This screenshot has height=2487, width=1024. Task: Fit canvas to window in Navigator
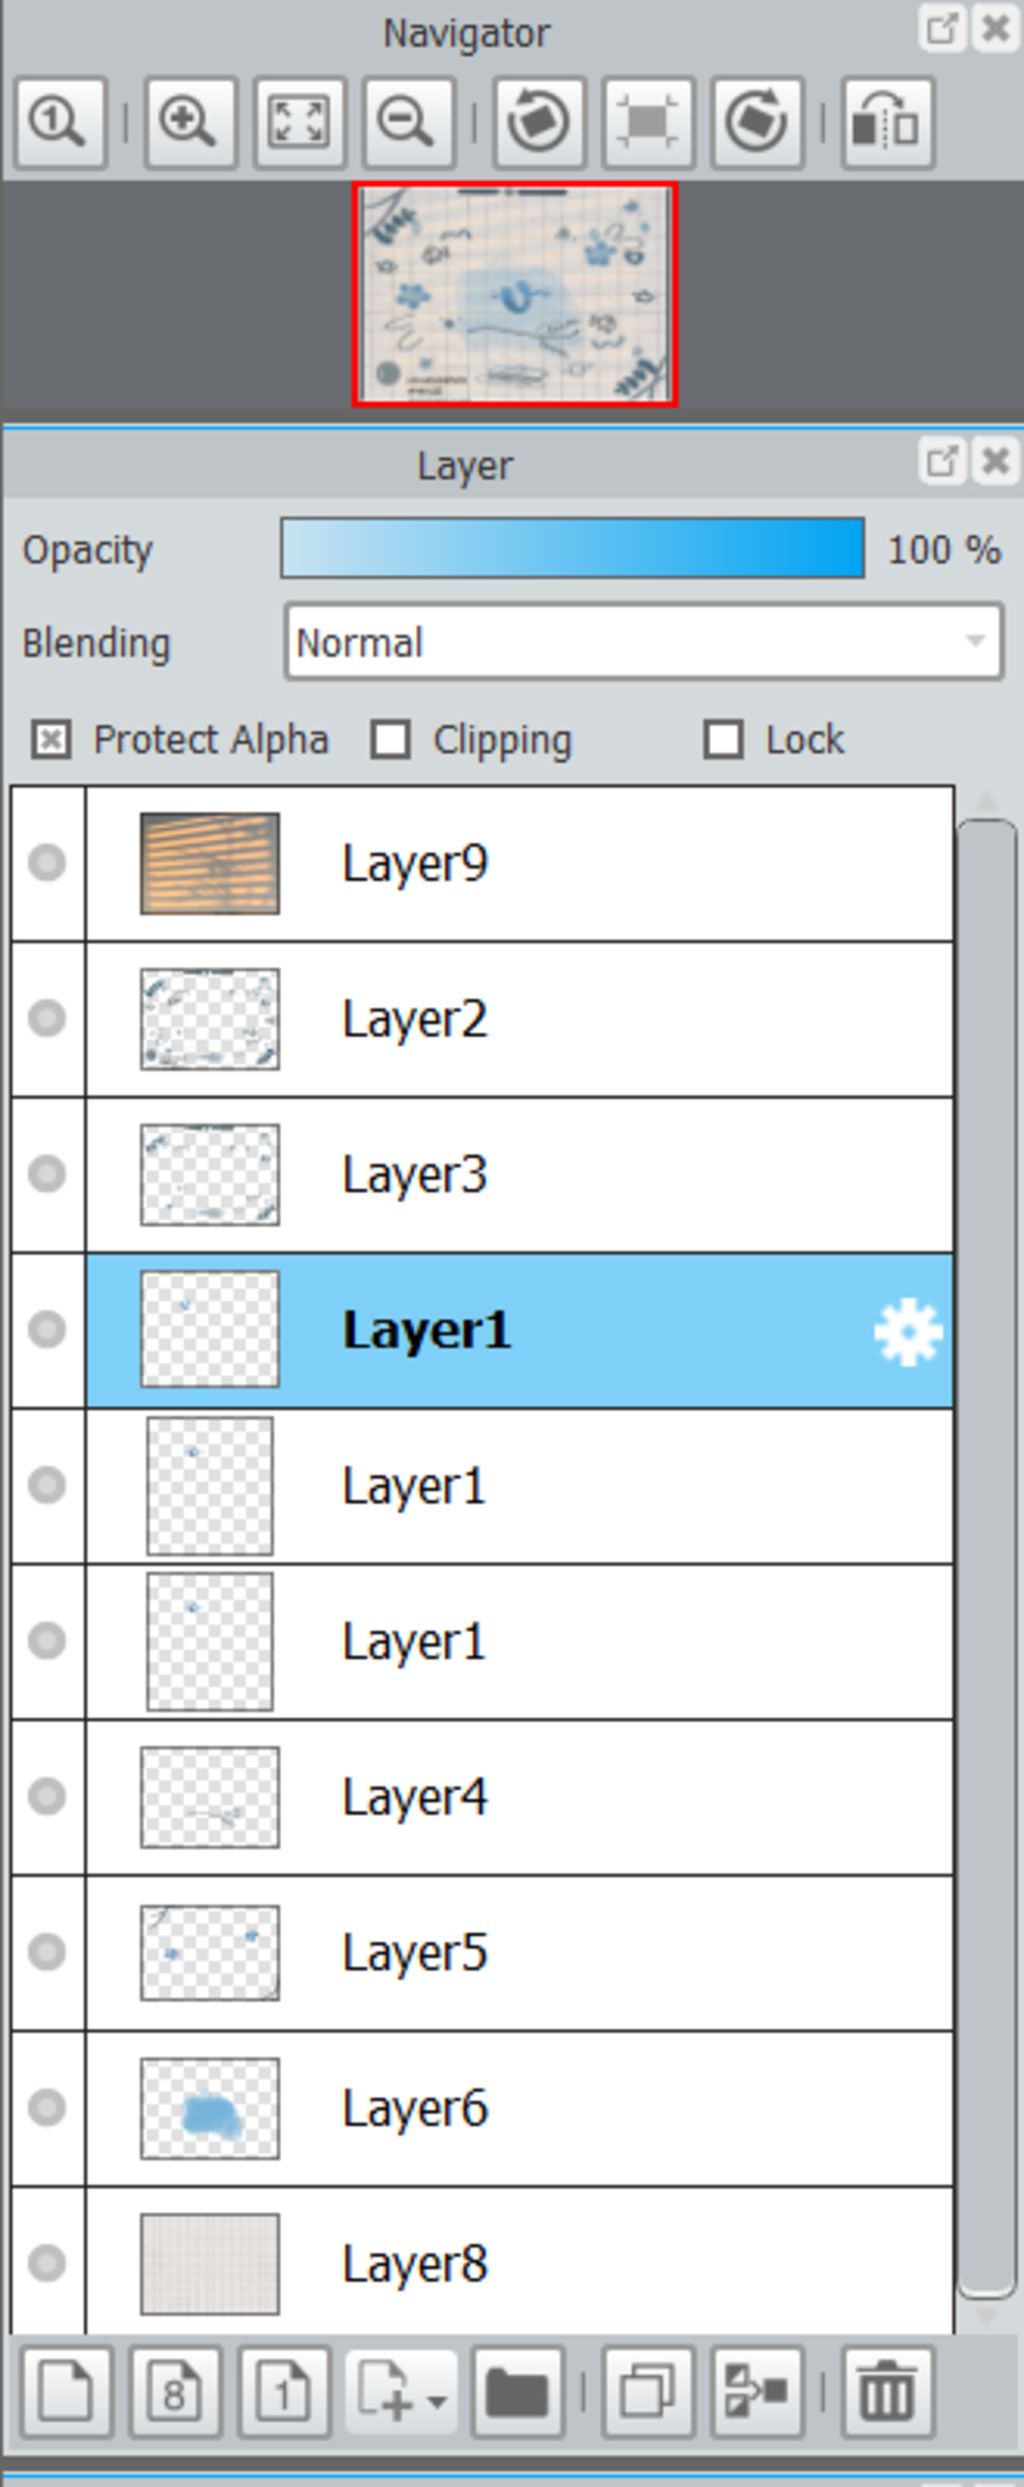point(299,123)
